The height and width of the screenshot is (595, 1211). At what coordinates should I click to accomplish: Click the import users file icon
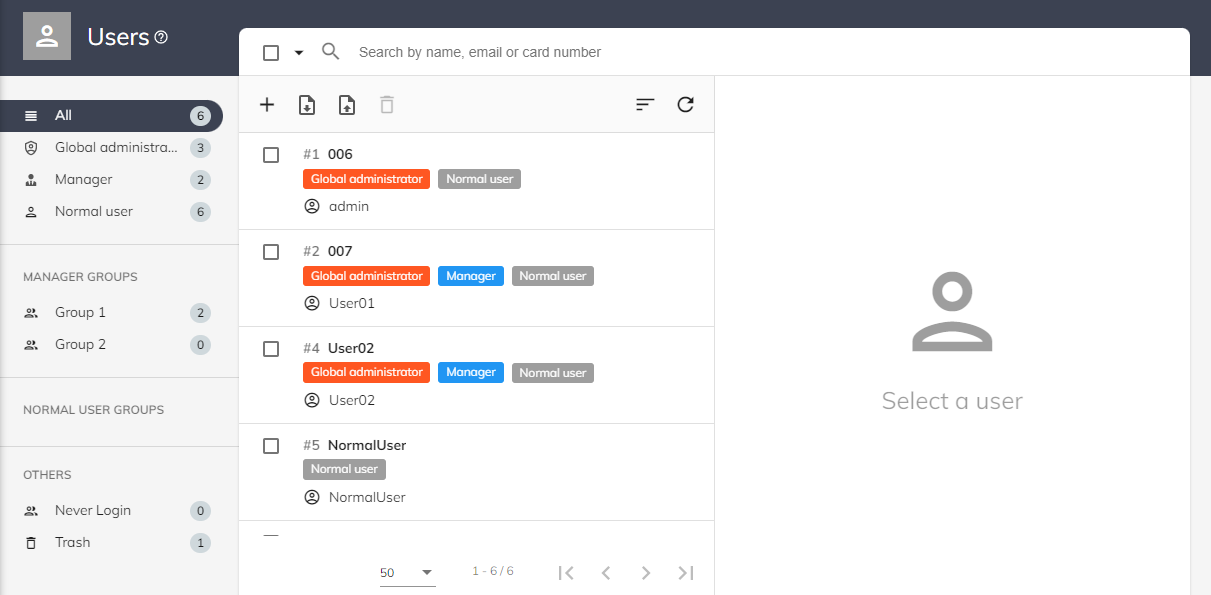pos(307,105)
